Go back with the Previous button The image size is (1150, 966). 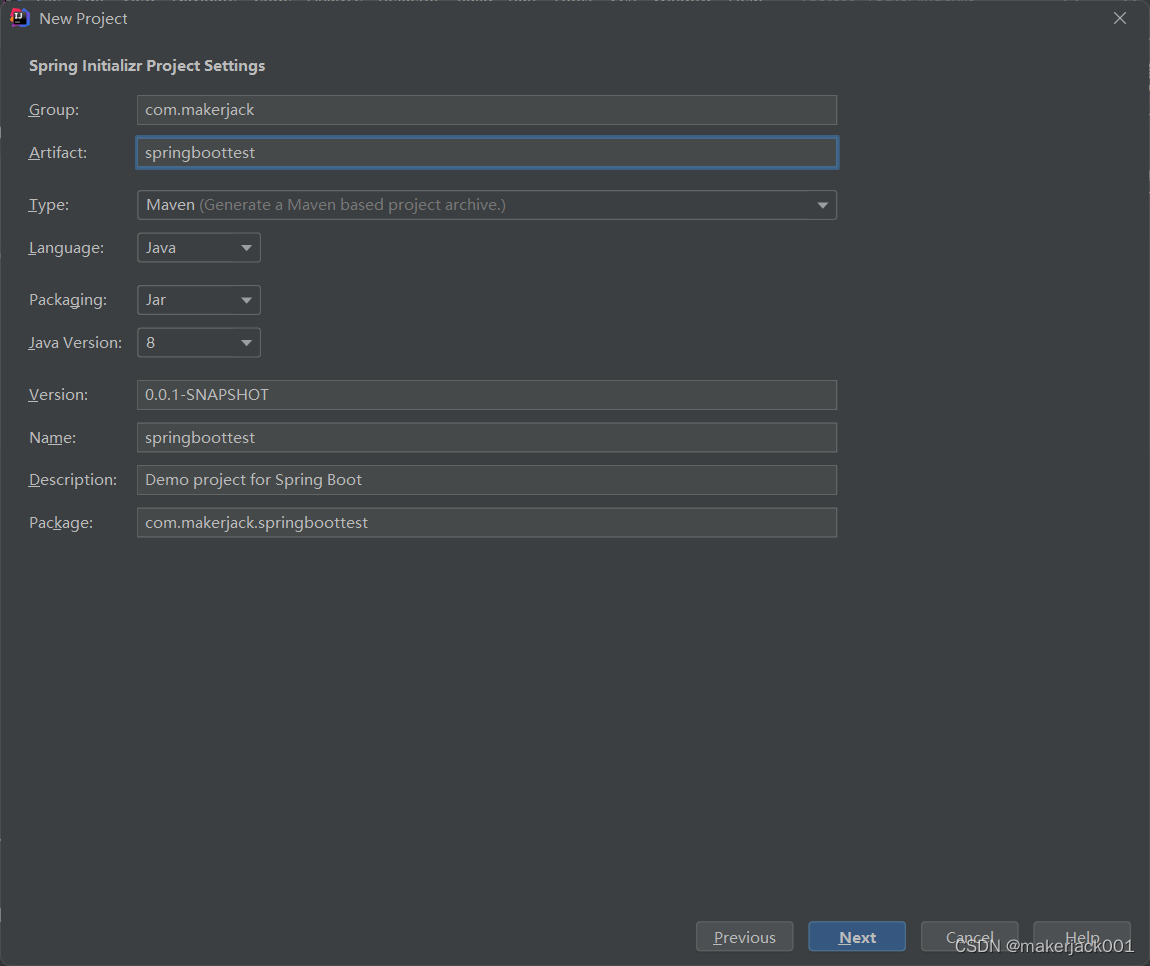[744, 937]
